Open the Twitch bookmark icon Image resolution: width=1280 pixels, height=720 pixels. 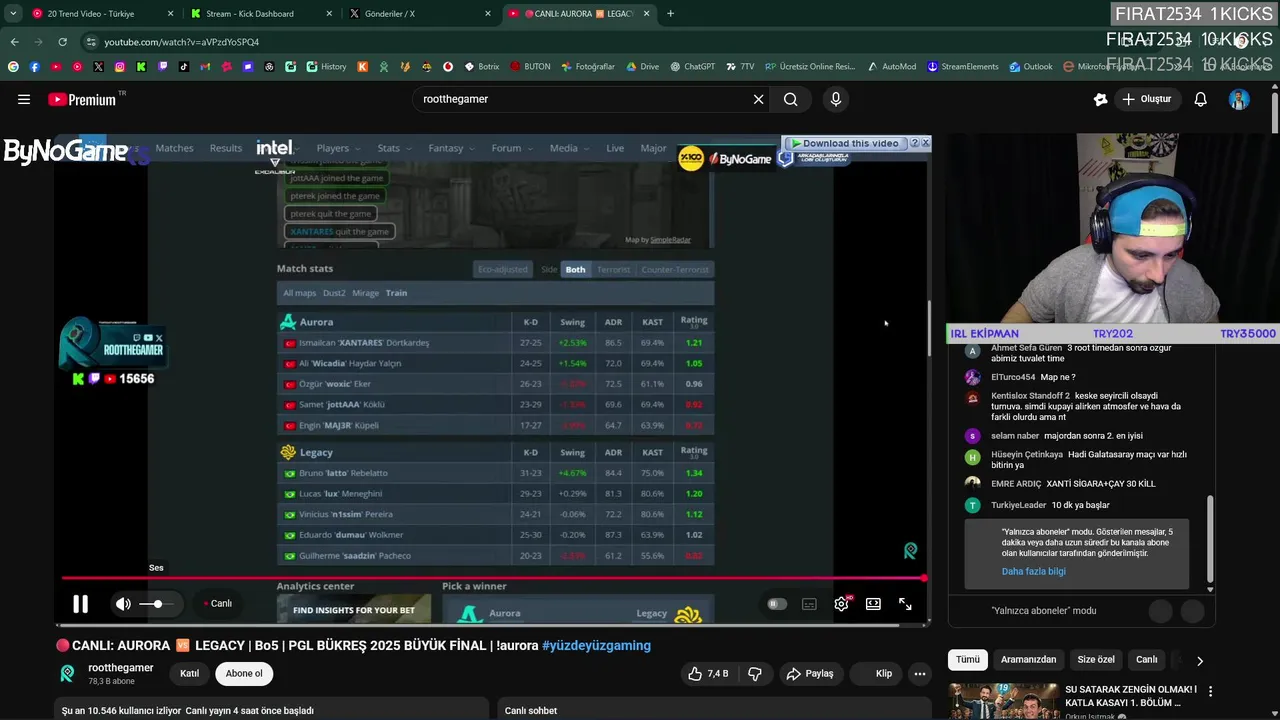pyautogui.click(x=162, y=67)
